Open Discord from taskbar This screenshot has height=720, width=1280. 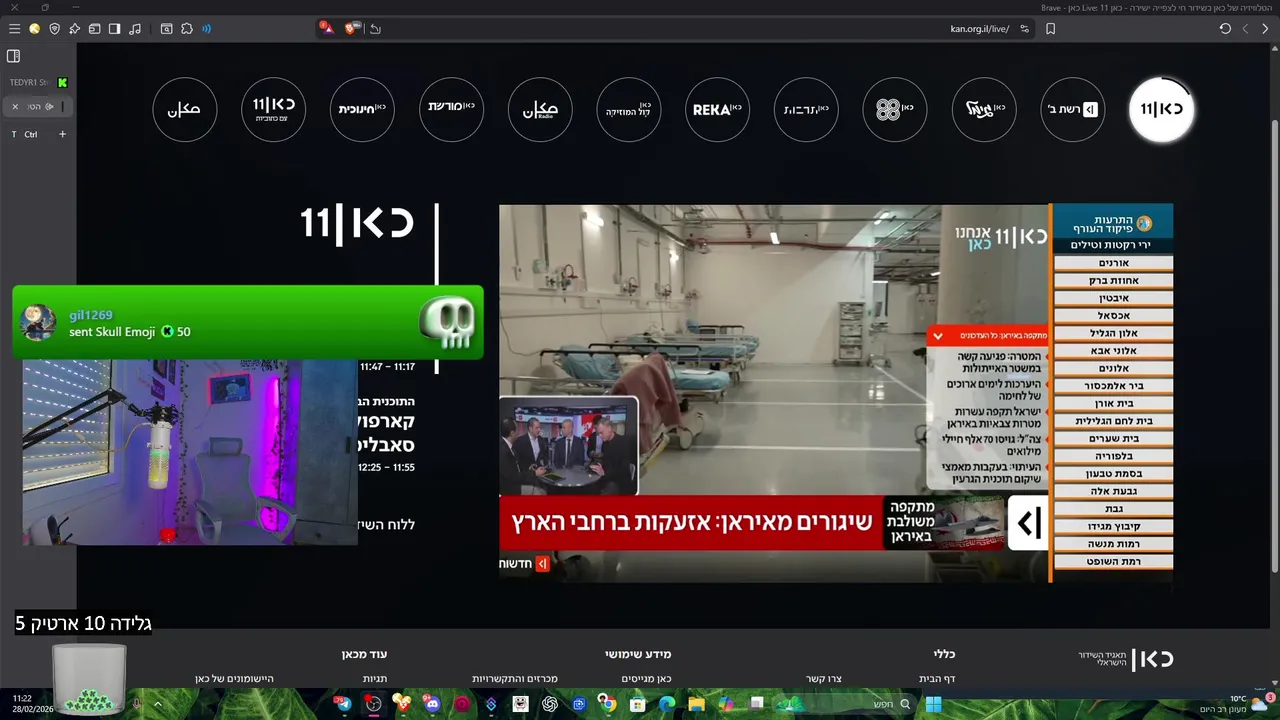click(432, 704)
